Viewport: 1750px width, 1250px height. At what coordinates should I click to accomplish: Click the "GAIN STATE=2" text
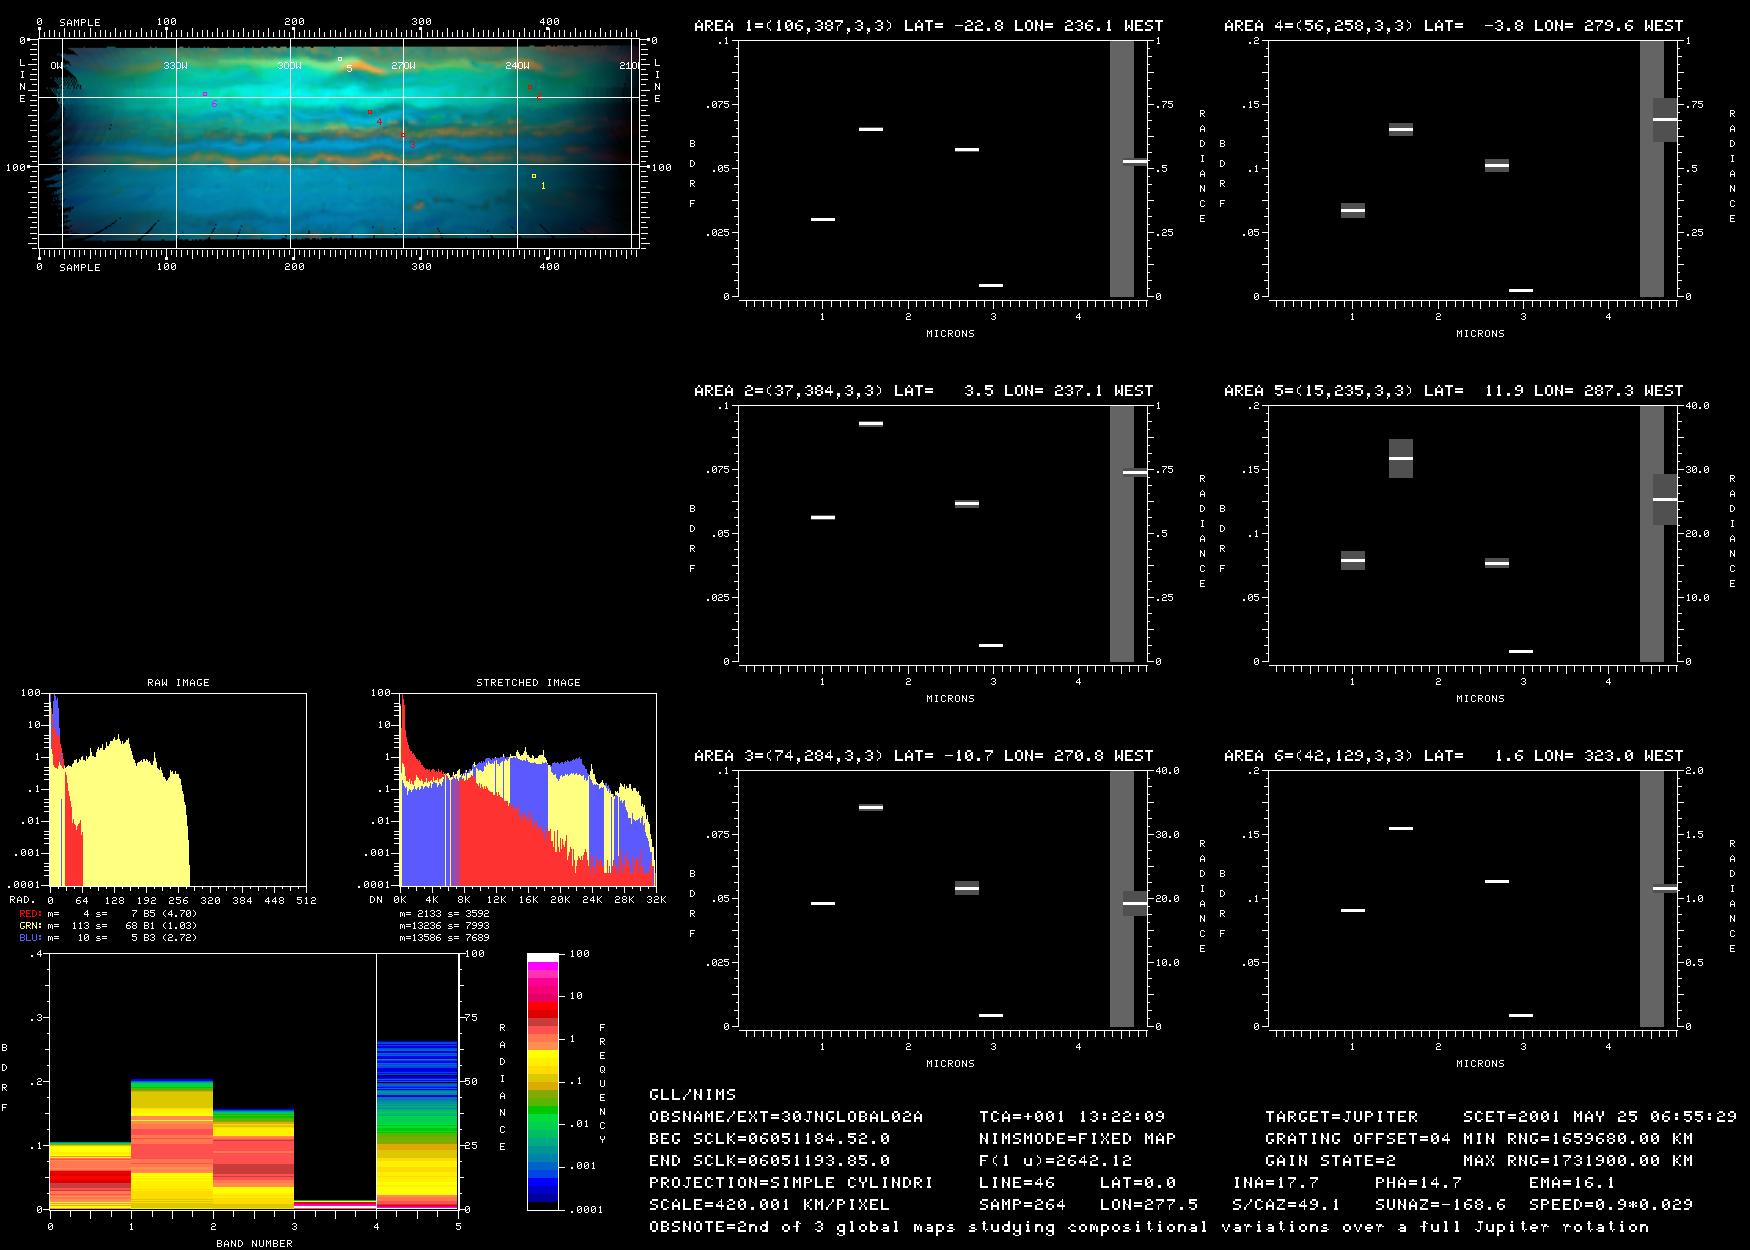click(1330, 1161)
